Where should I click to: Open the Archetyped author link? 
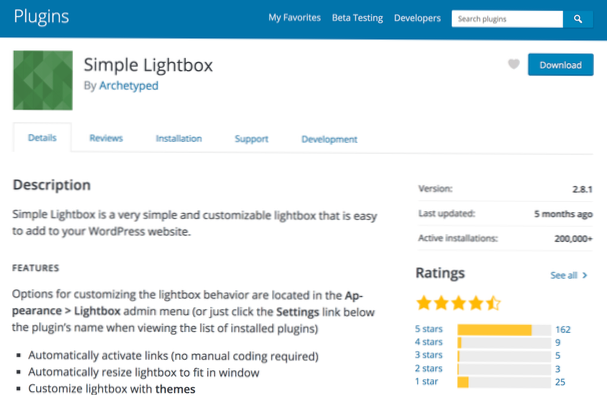[129, 86]
